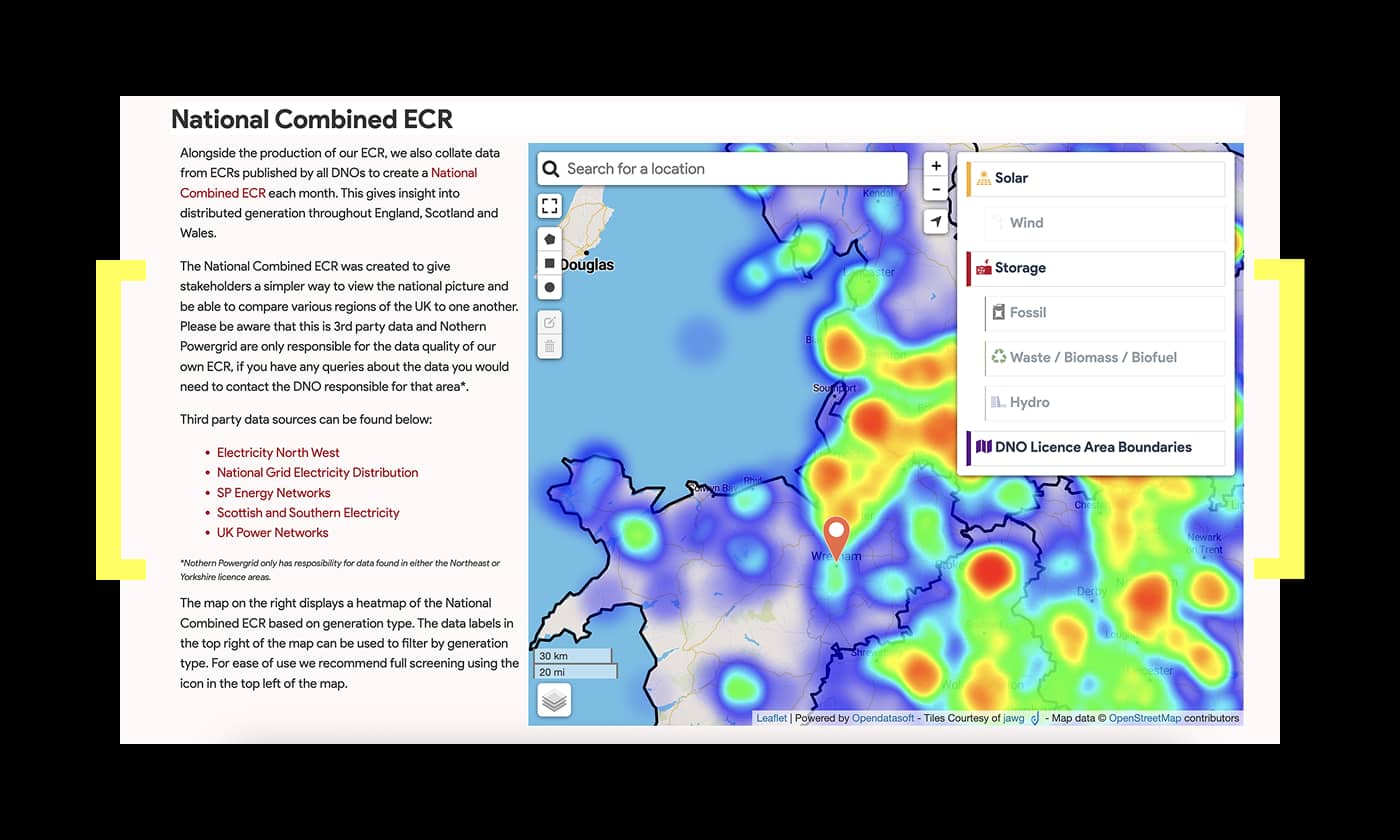The width and height of the screenshot is (1400, 840).
Task: Click the Search for a location field
Action: (x=730, y=169)
